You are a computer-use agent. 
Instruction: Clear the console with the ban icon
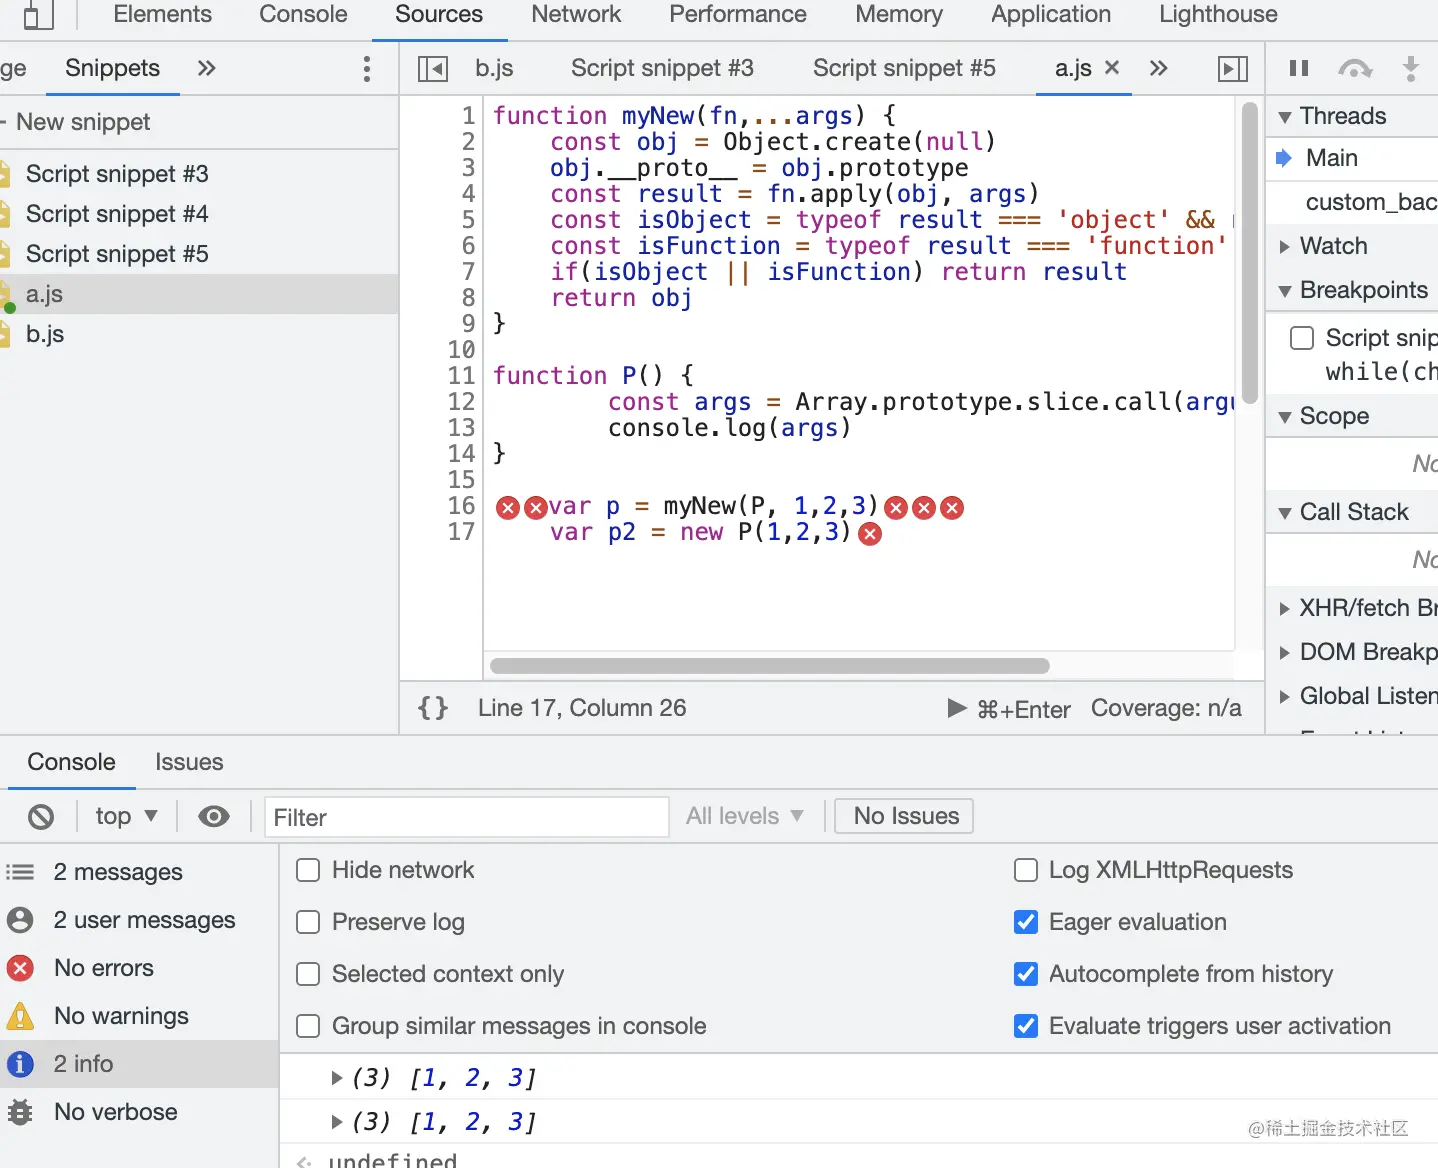[x=41, y=817]
